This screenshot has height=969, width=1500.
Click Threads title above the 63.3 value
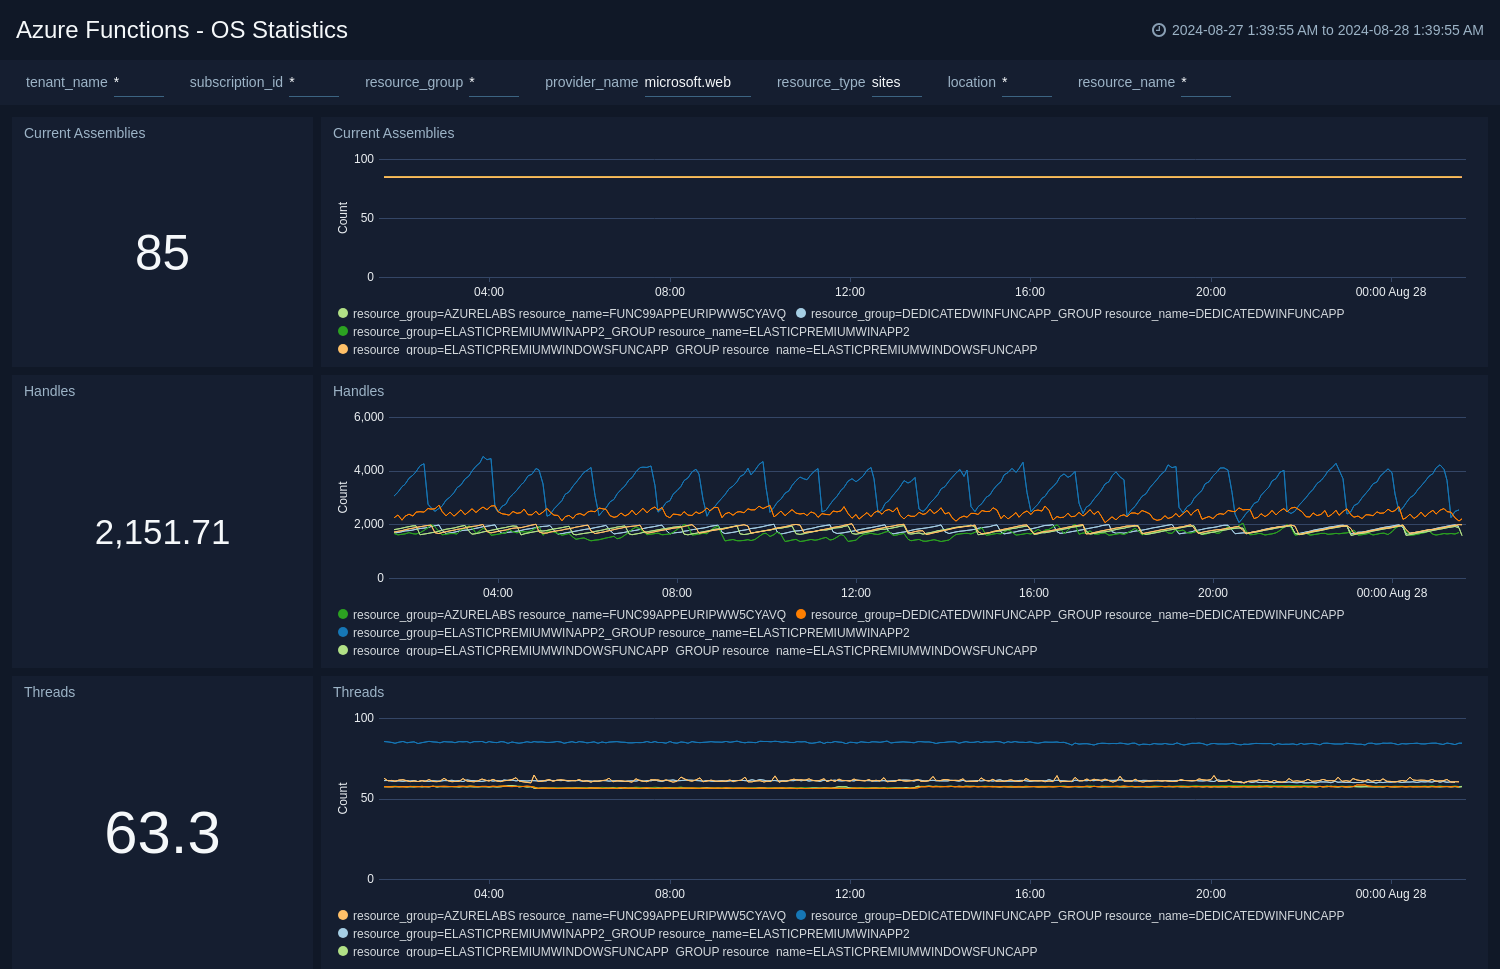click(x=49, y=692)
